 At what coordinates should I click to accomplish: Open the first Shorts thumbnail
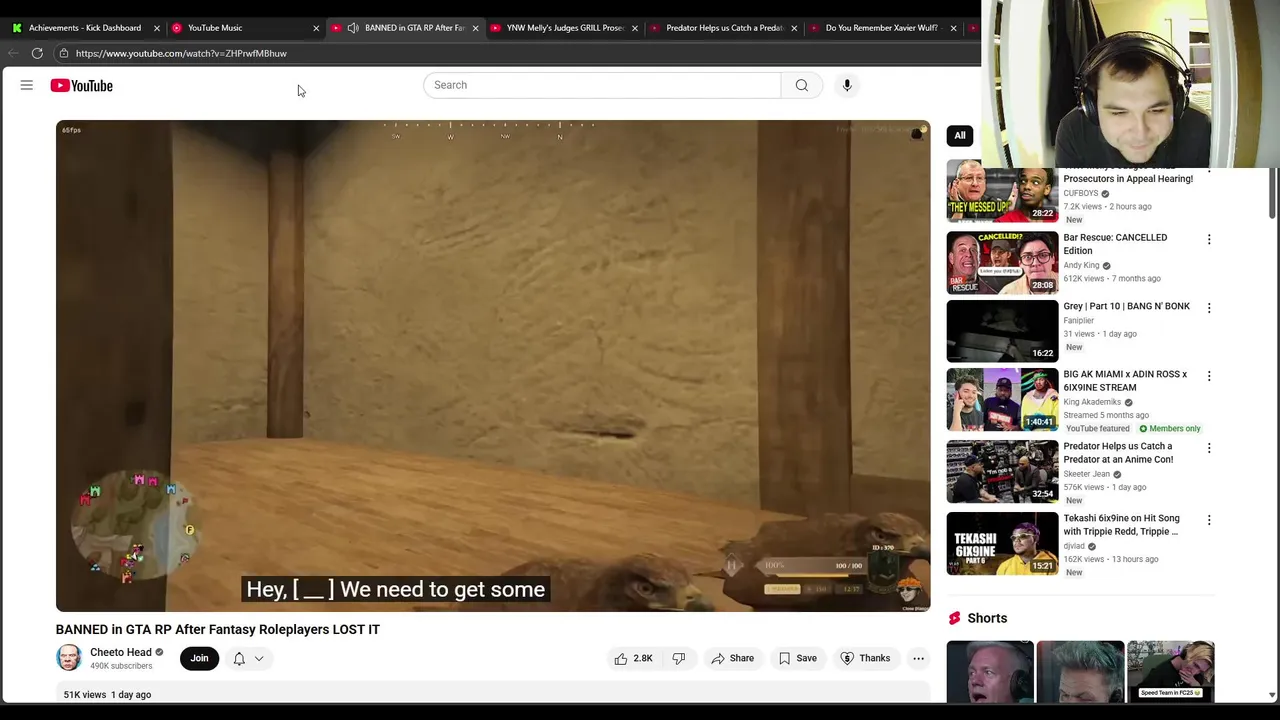pos(990,672)
